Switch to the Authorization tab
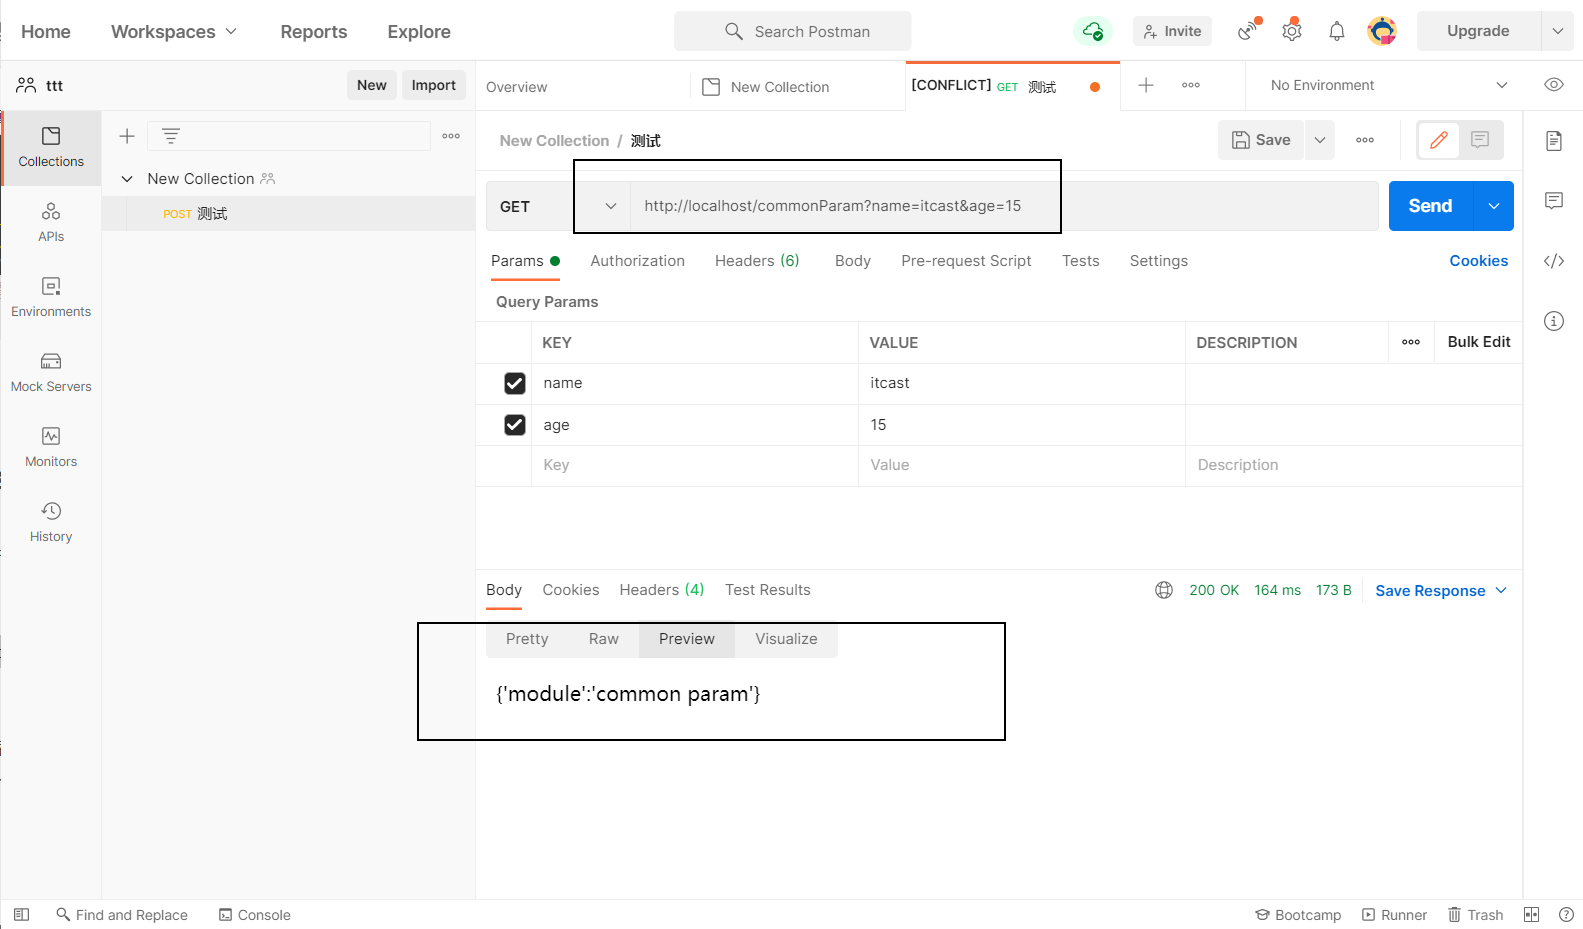1583x929 pixels. [x=637, y=261]
